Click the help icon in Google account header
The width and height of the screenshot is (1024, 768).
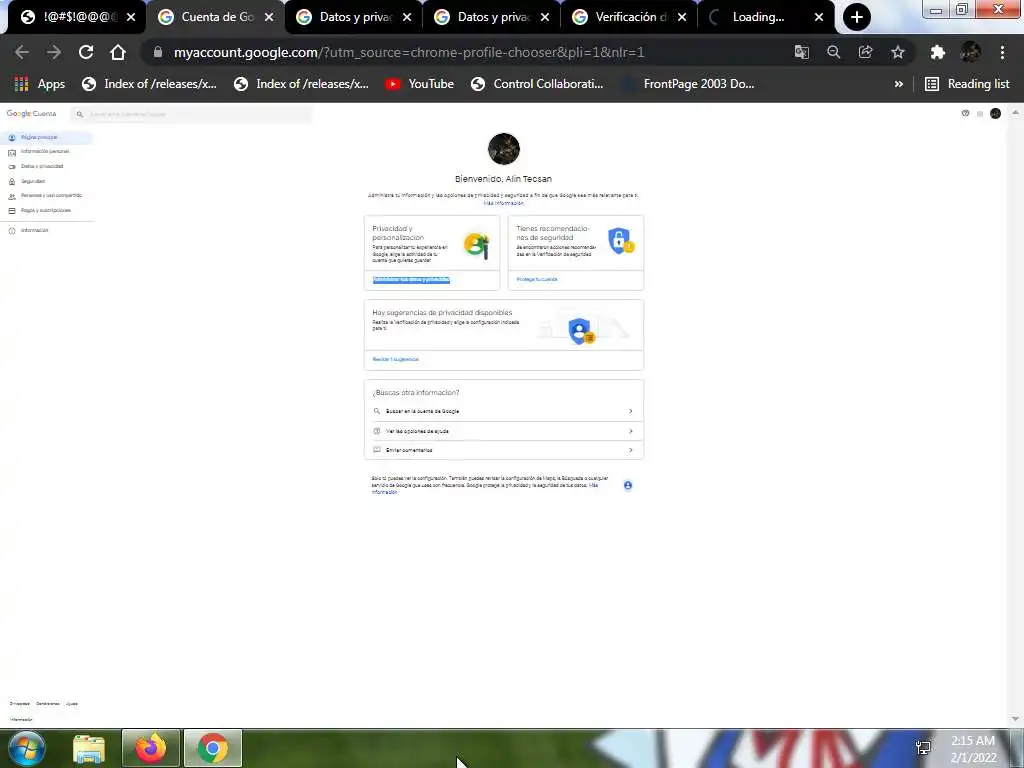(x=965, y=114)
